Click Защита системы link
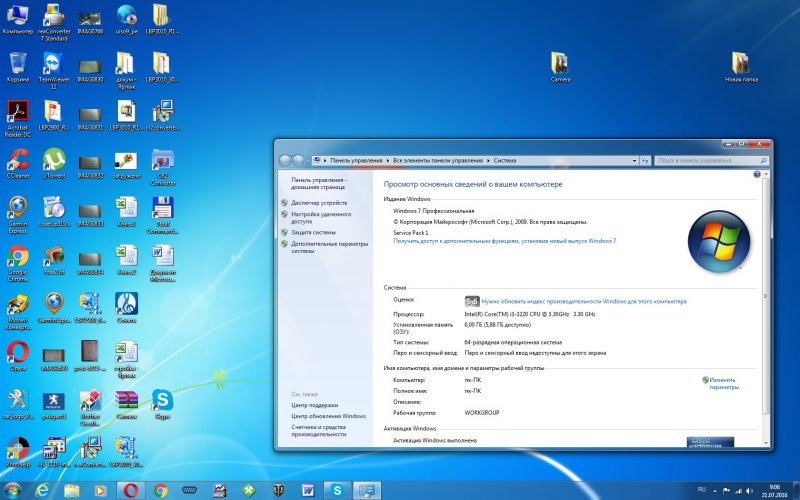 click(313, 232)
